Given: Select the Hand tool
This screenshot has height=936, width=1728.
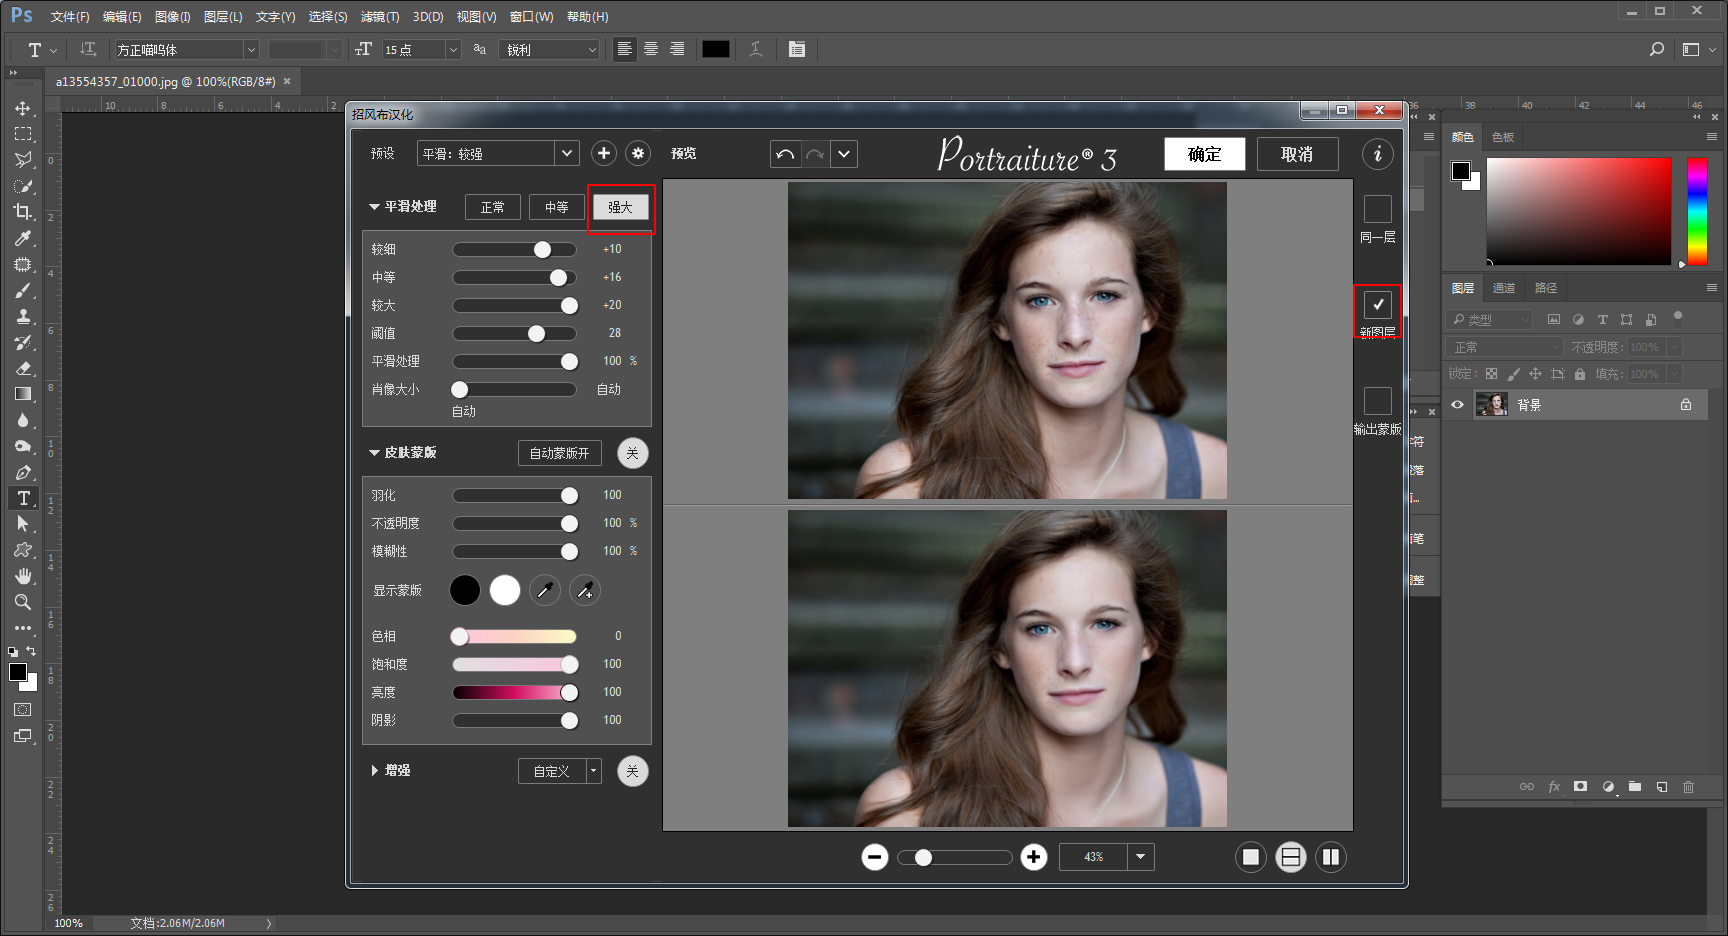Looking at the screenshot, I should (23, 576).
